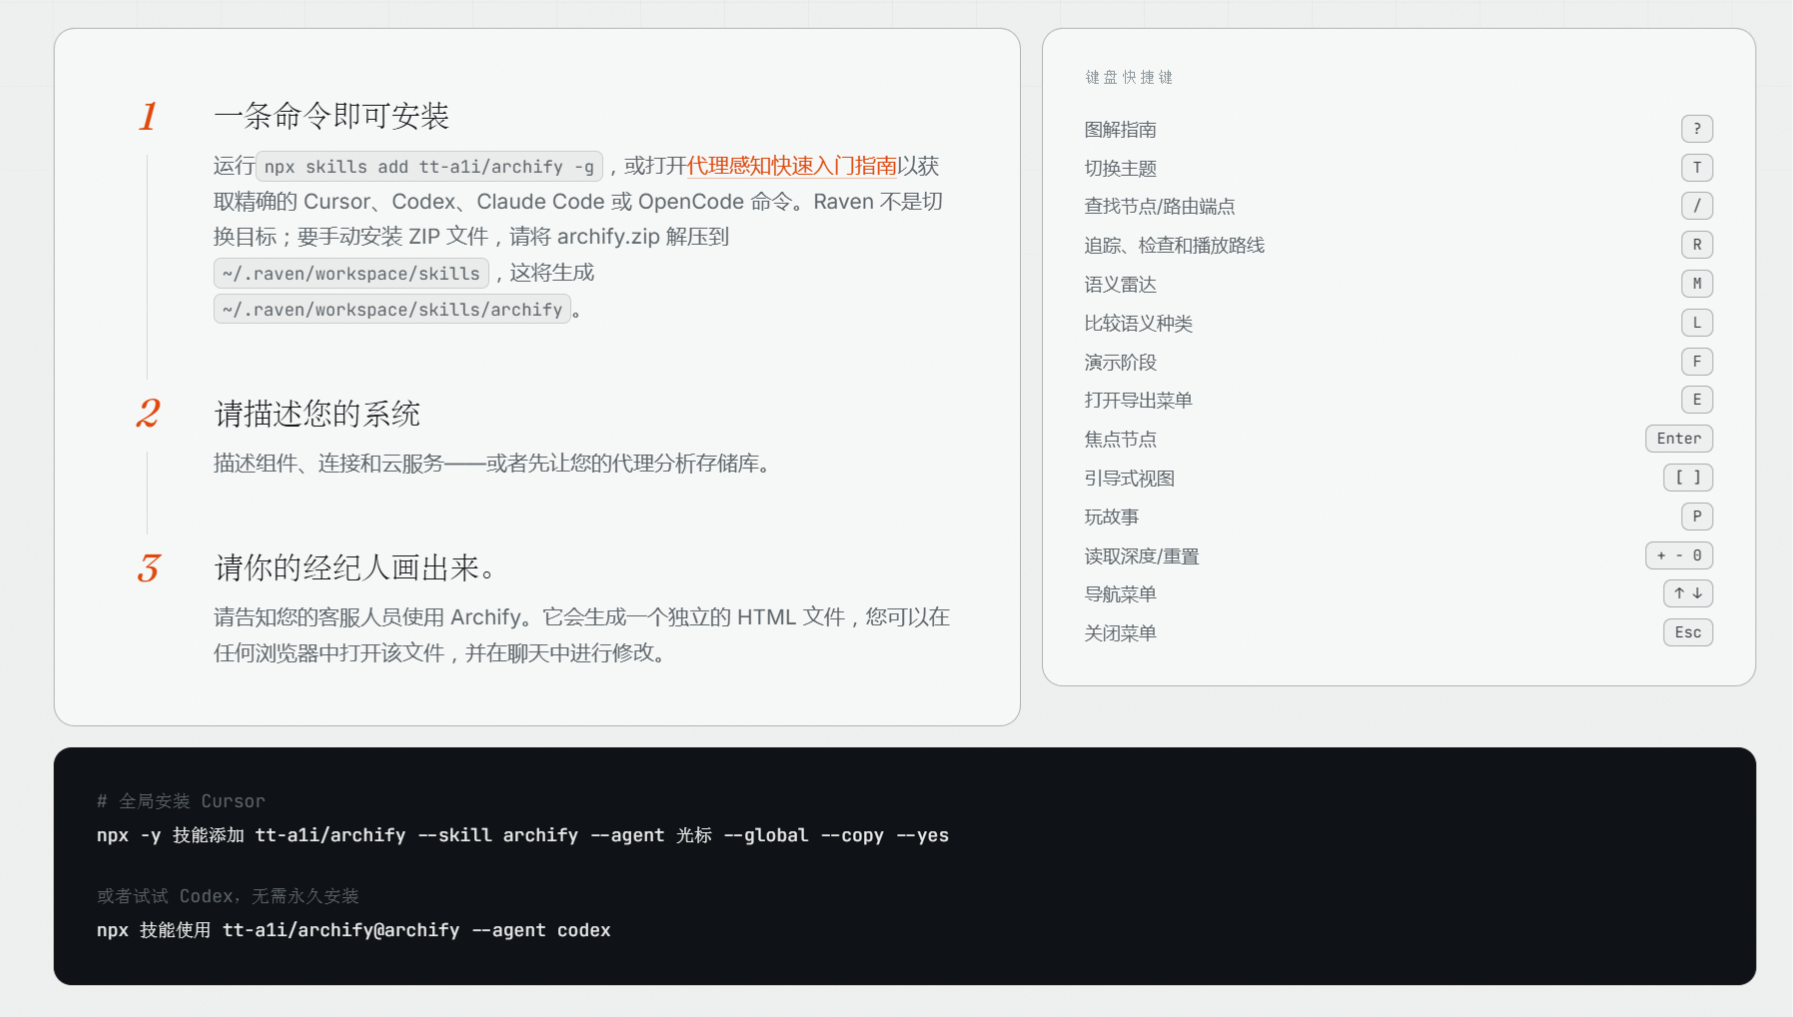Click the 'T' key badge for 切换主题
This screenshot has height=1017, width=1793.
click(1697, 168)
